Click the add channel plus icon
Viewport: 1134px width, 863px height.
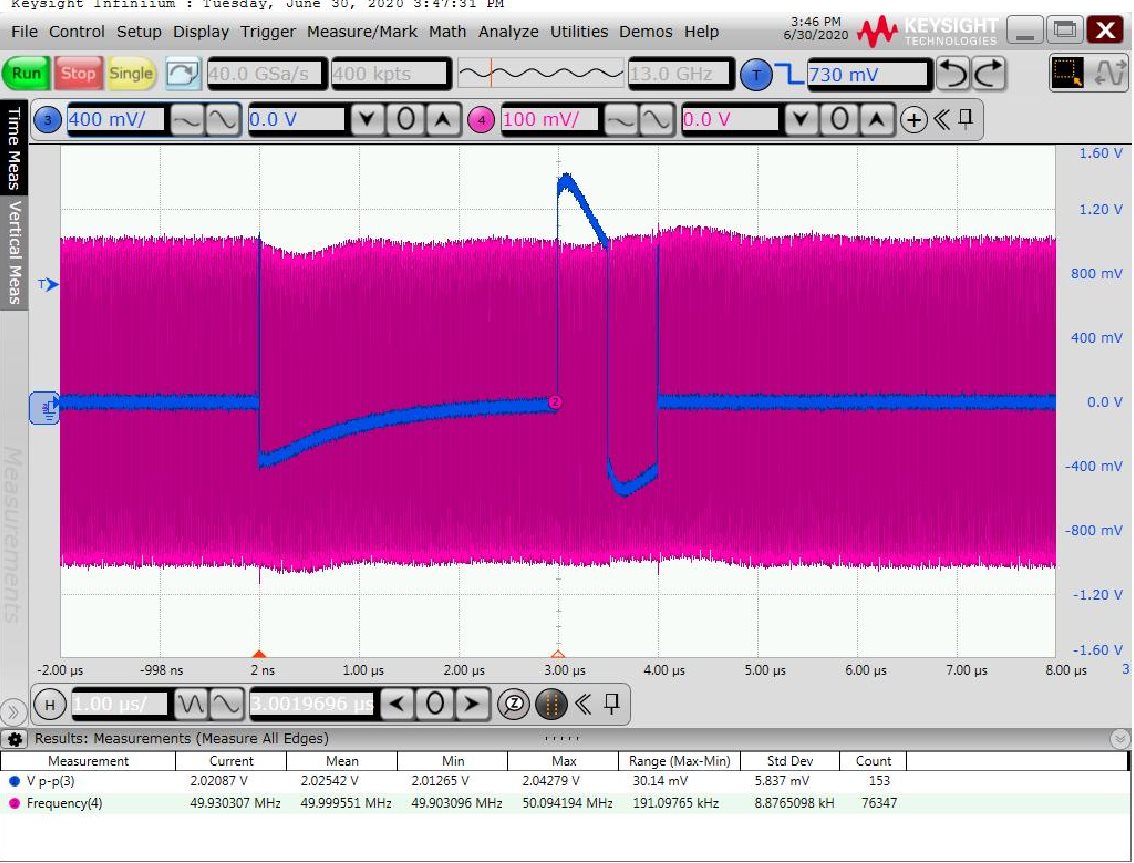pyautogui.click(x=914, y=120)
